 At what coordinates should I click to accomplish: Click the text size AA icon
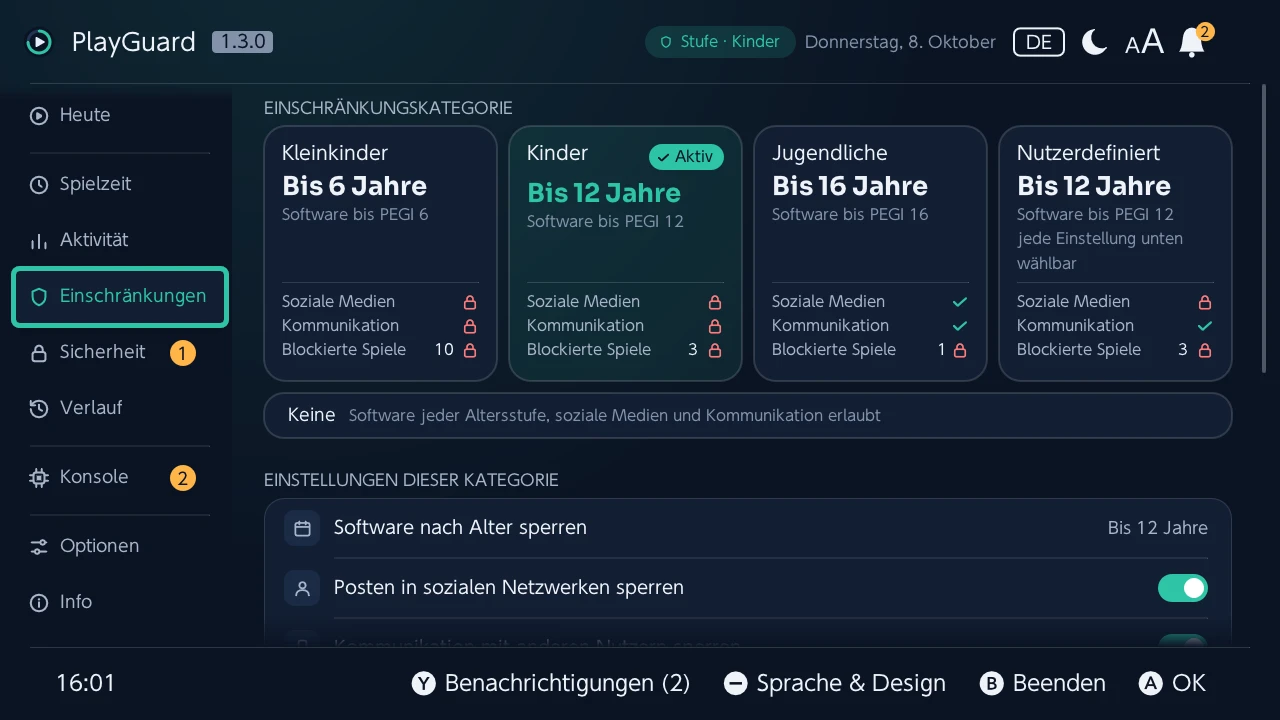(1144, 42)
